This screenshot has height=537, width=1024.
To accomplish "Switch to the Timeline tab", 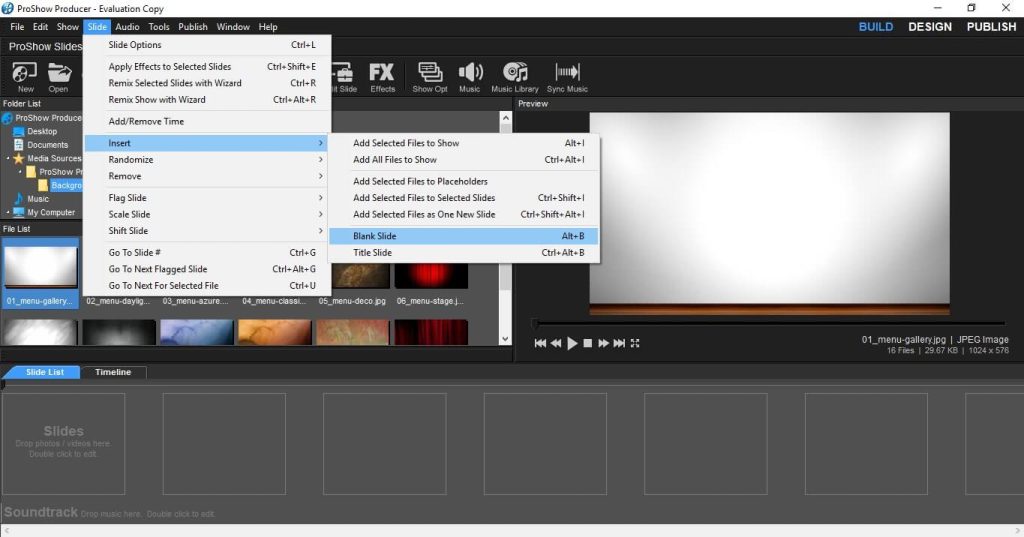I will [x=113, y=372].
